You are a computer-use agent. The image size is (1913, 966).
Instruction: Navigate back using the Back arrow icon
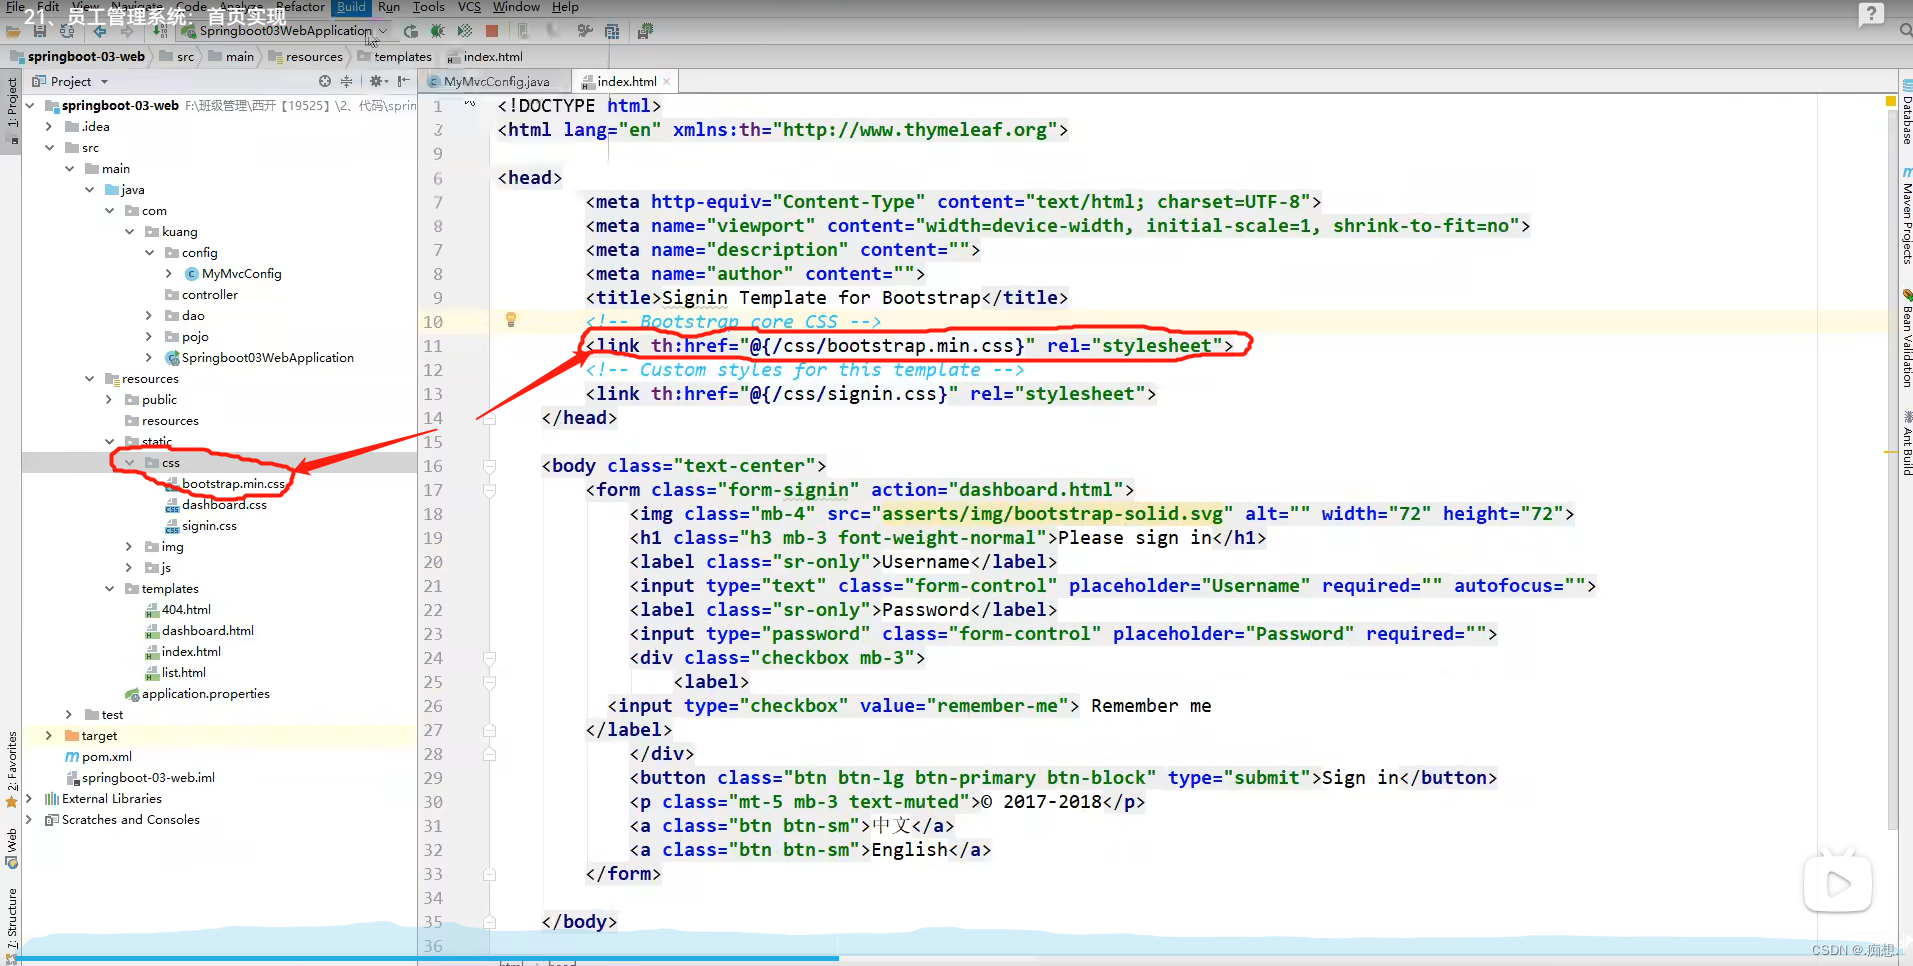point(99,31)
